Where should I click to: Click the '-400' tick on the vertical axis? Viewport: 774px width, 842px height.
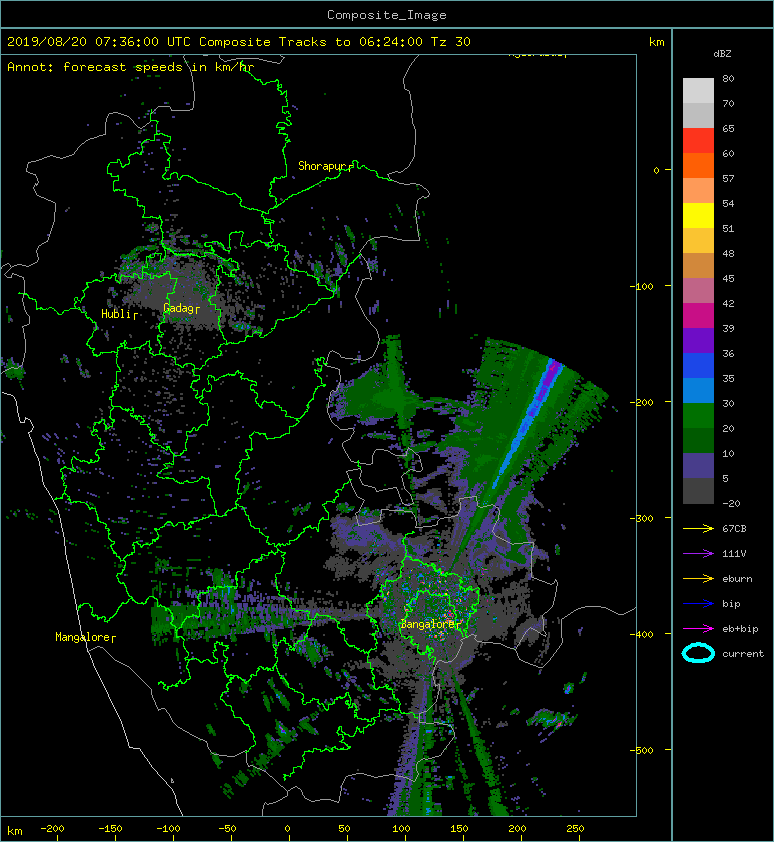(642, 634)
